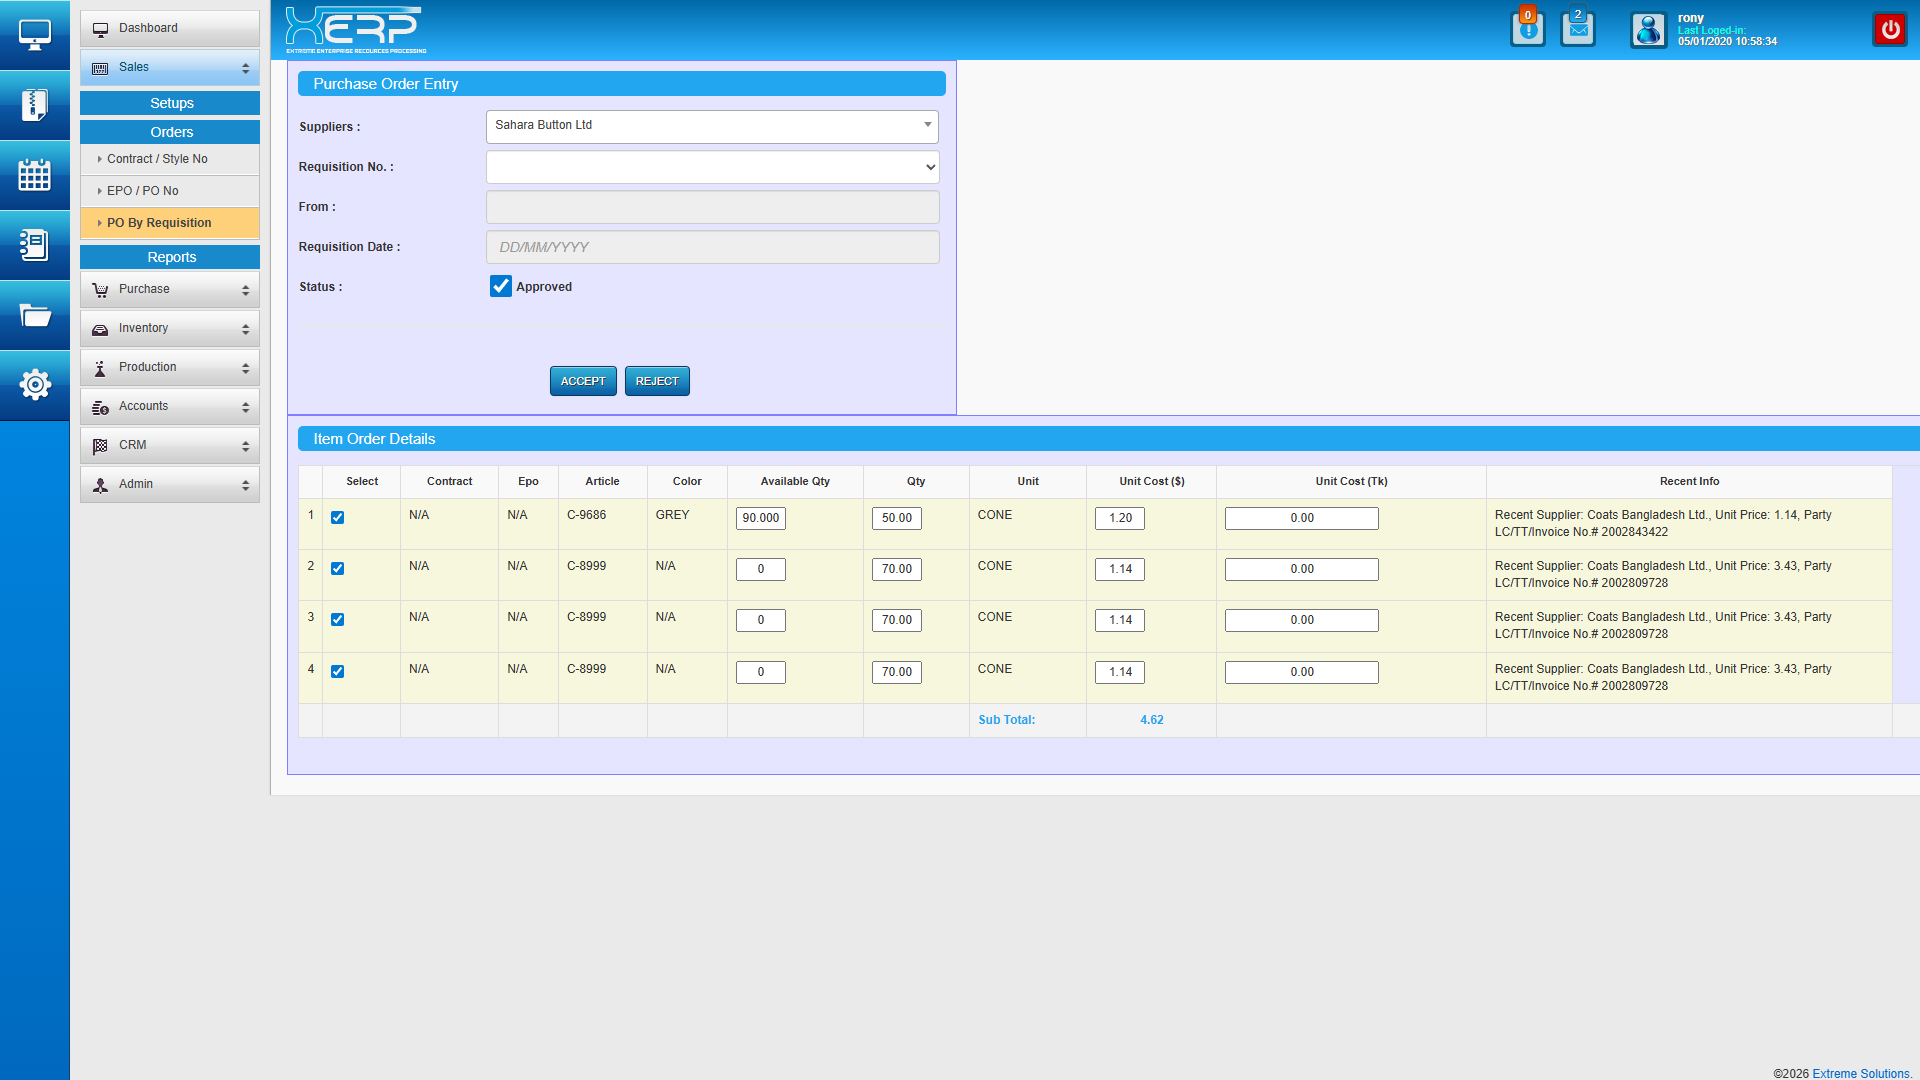The width and height of the screenshot is (1920, 1080).
Task: Click the notebook list icon in left rail
Action: (34, 245)
